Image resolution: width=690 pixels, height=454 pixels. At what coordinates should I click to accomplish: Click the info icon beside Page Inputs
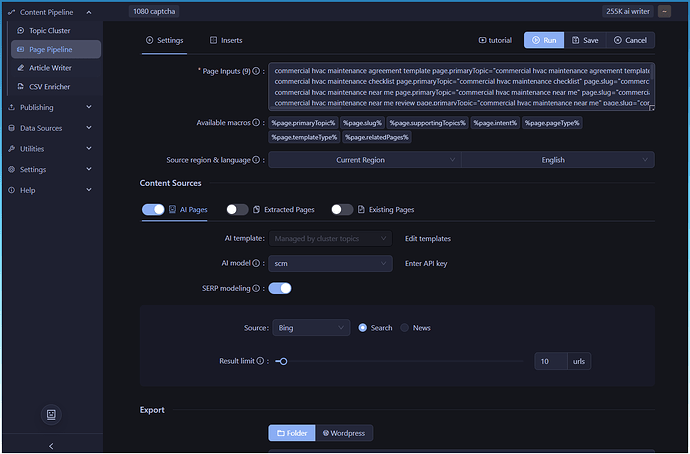[258, 72]
